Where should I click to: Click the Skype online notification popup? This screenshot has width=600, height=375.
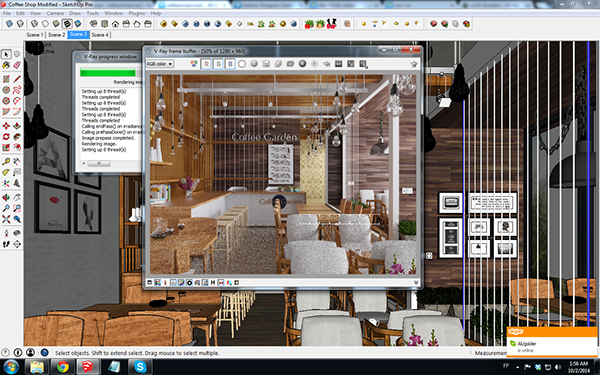point(552,341)
